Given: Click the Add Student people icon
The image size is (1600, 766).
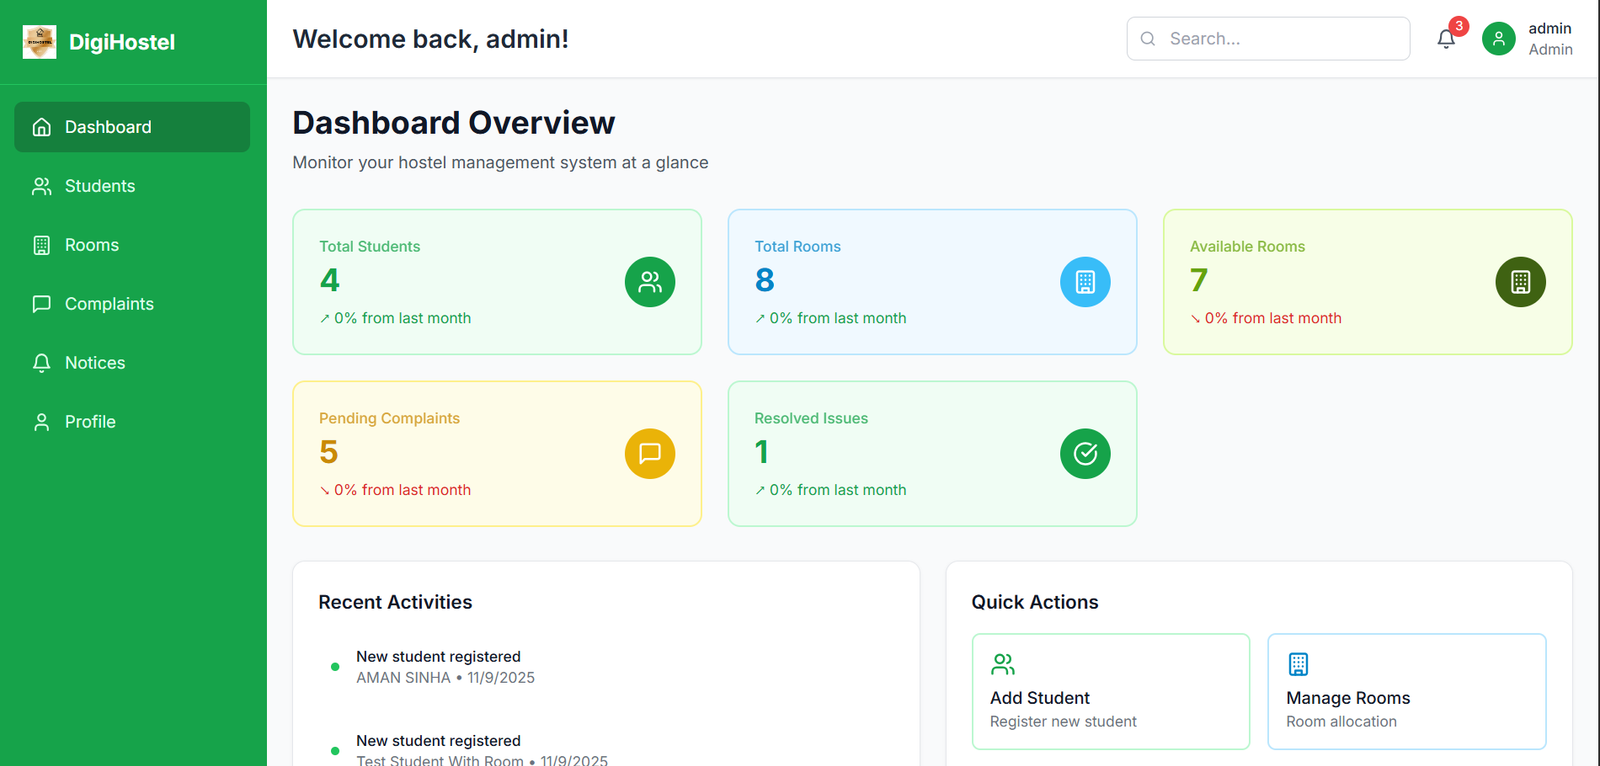Looking at the screenshot, I should pyautogui.click(x=1002, y=664).
